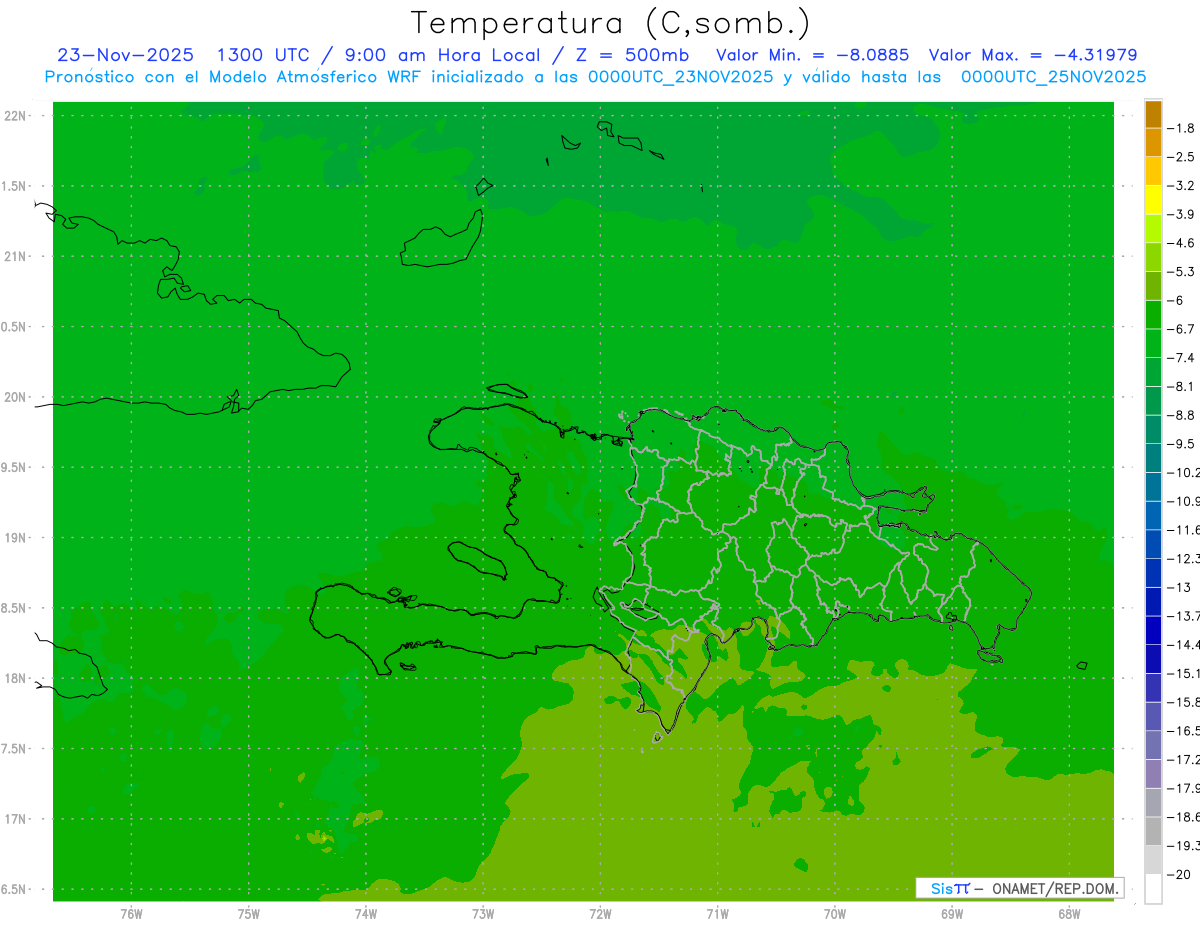This screenshot has height=927, width=1200.
Task: Click the '76W' longitude label
Action: point(131,913)
